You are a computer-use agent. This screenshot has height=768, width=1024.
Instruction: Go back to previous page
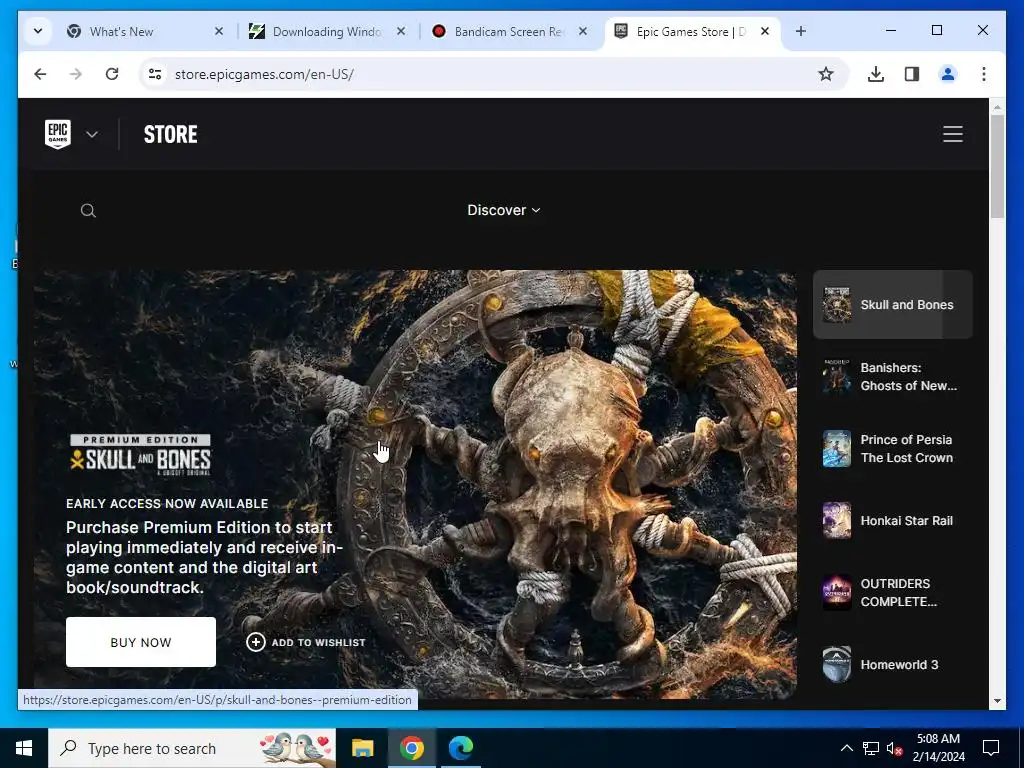point(40,74)
